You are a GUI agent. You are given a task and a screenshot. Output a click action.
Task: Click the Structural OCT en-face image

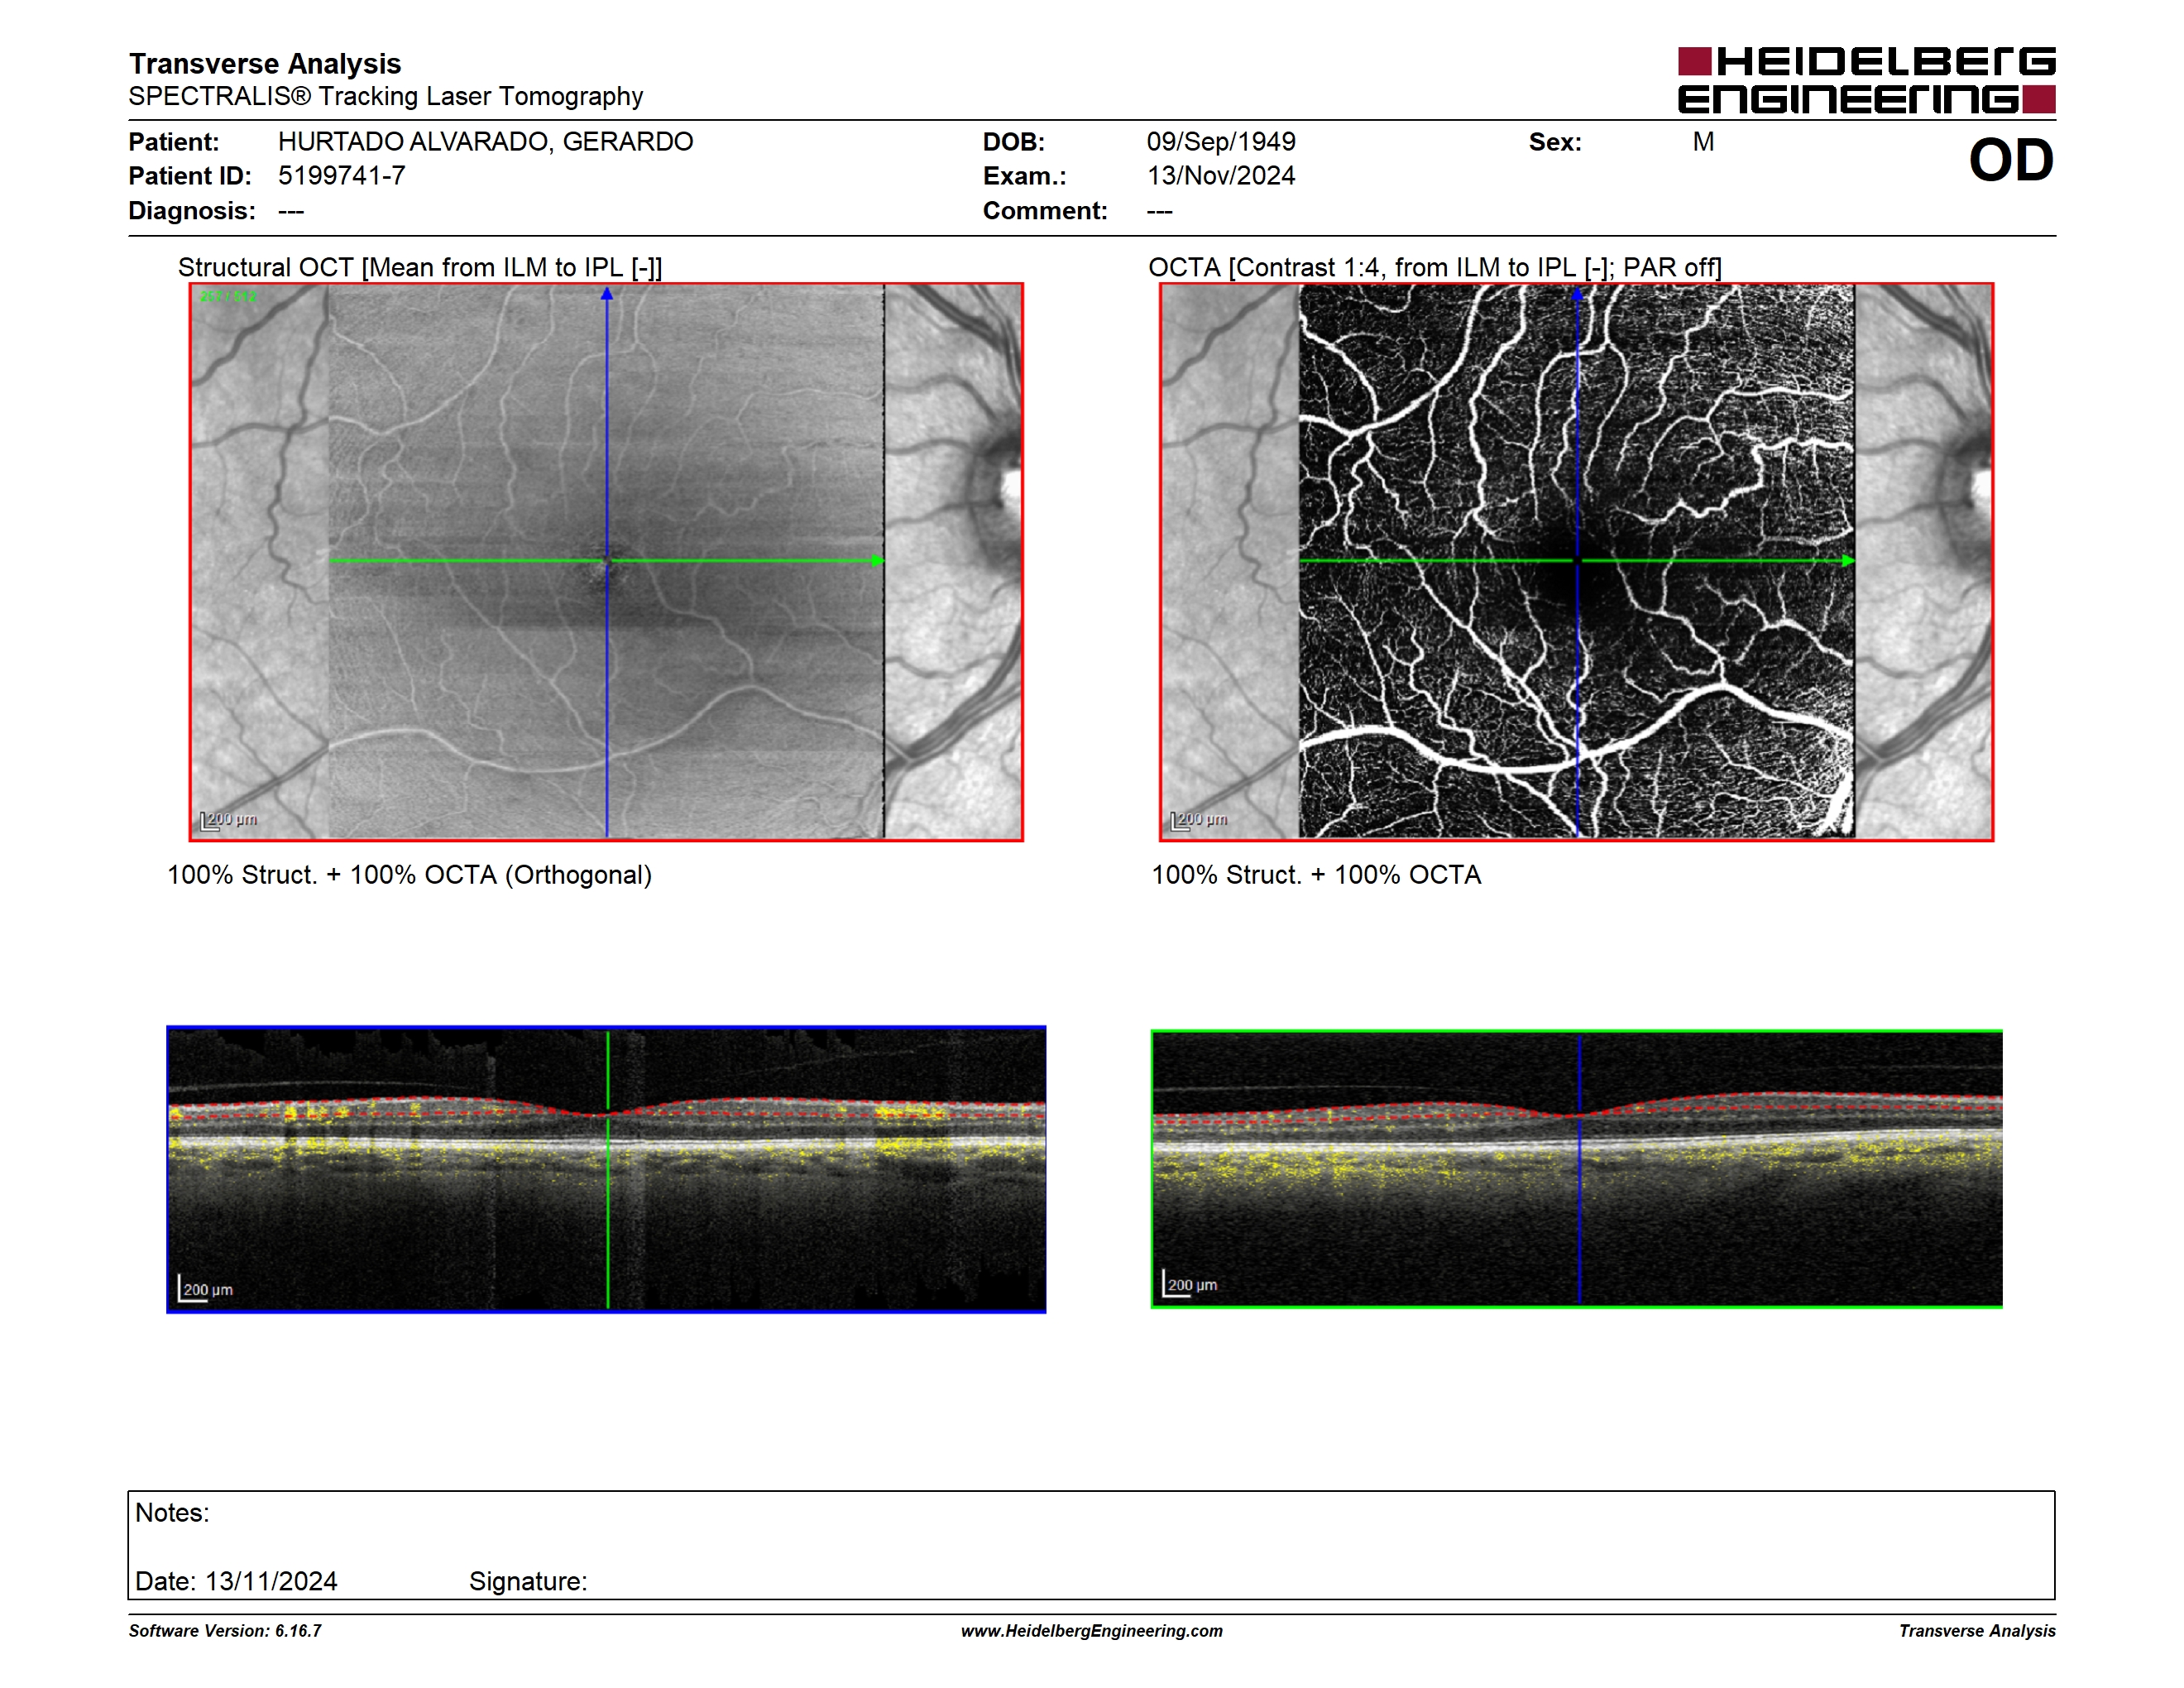(606, 561)
